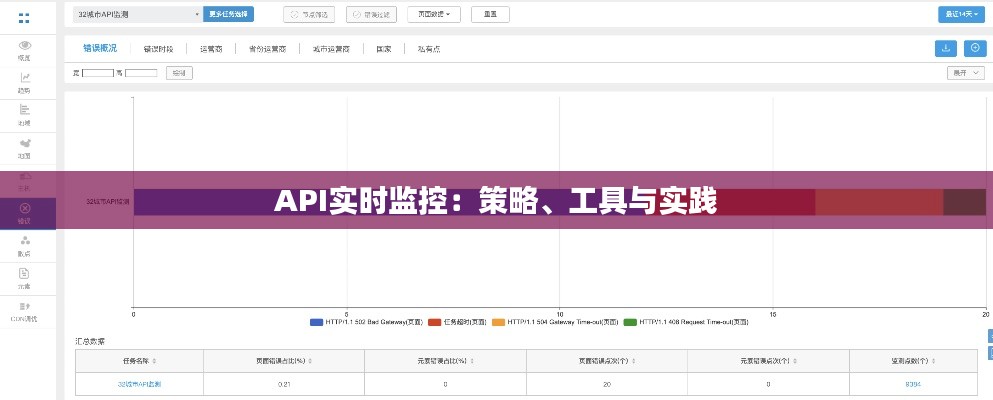
Task: Toggle the HTTP/1.1 408 Request Time-out legend item
Action: [686, 322]
